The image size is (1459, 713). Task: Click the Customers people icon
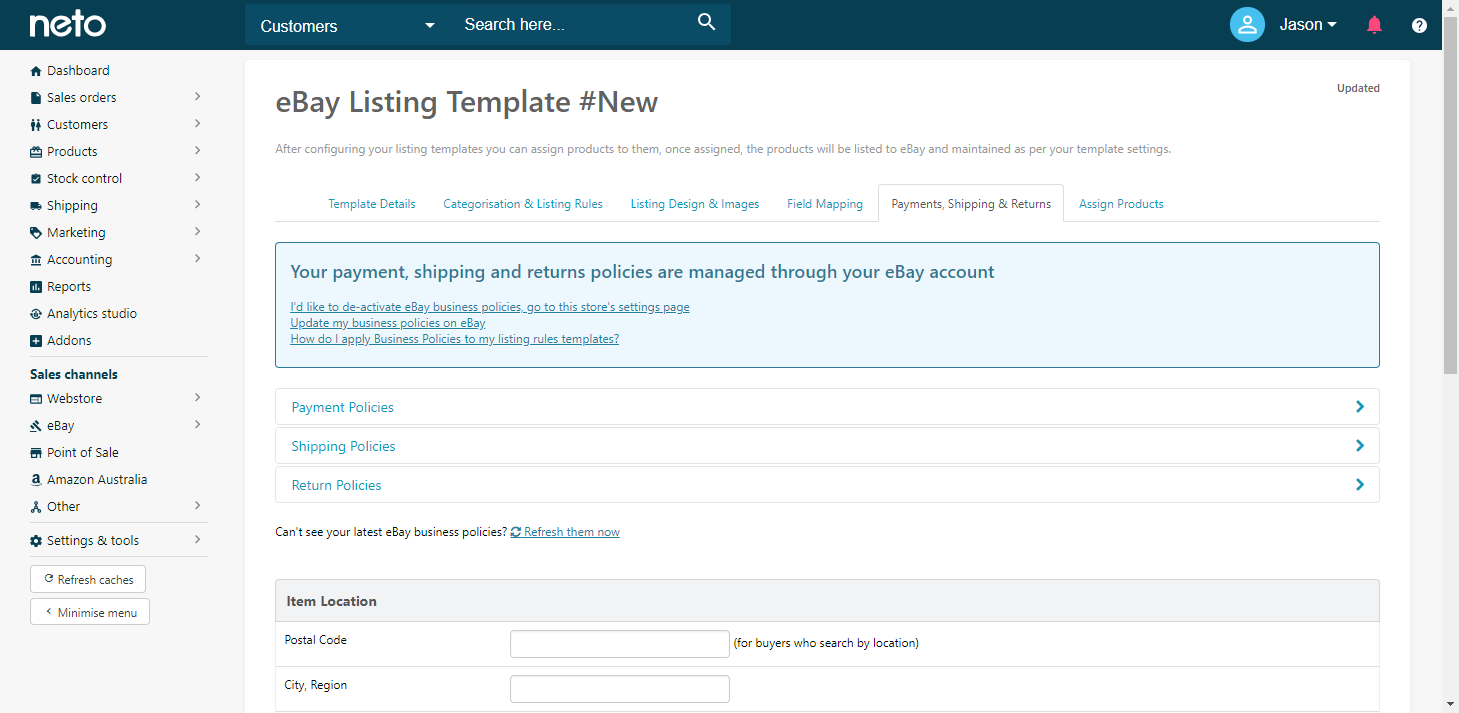pyautogui.click(x=36, y=125)
